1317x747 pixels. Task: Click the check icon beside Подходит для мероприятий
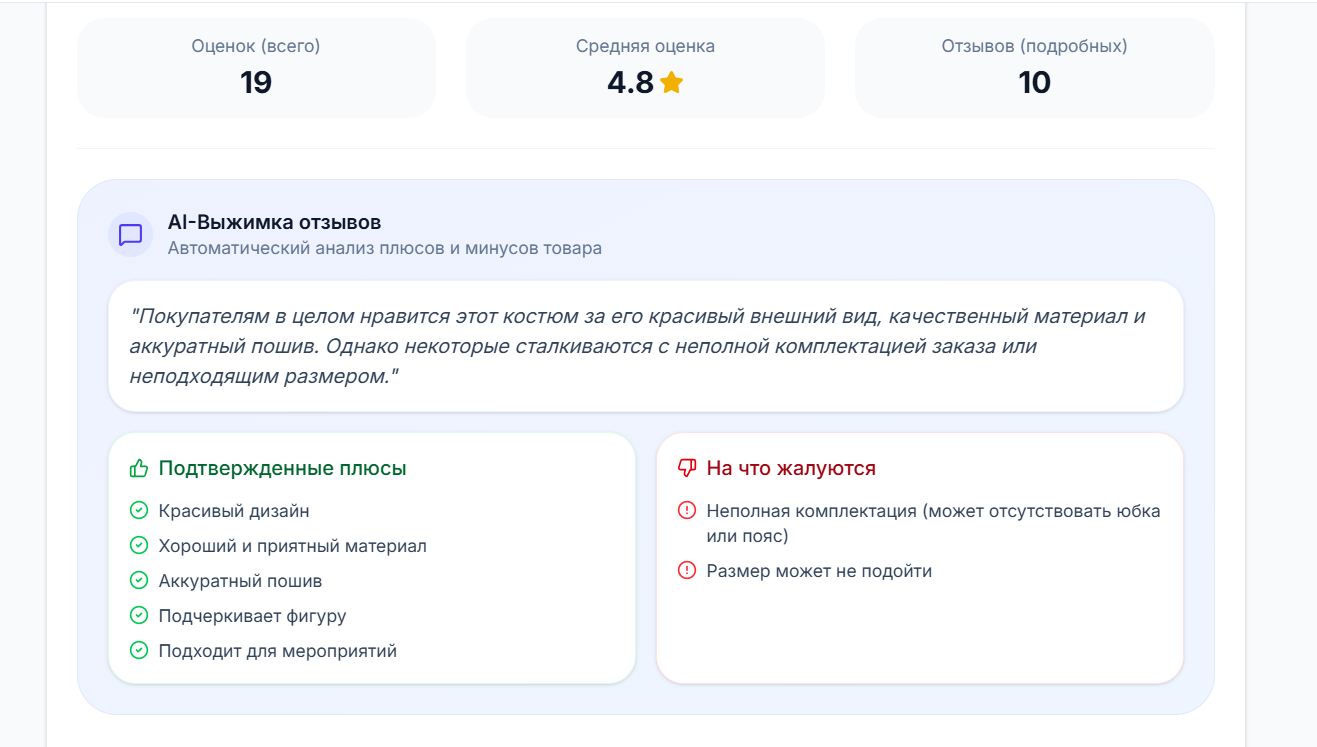[x=139, y=651]
